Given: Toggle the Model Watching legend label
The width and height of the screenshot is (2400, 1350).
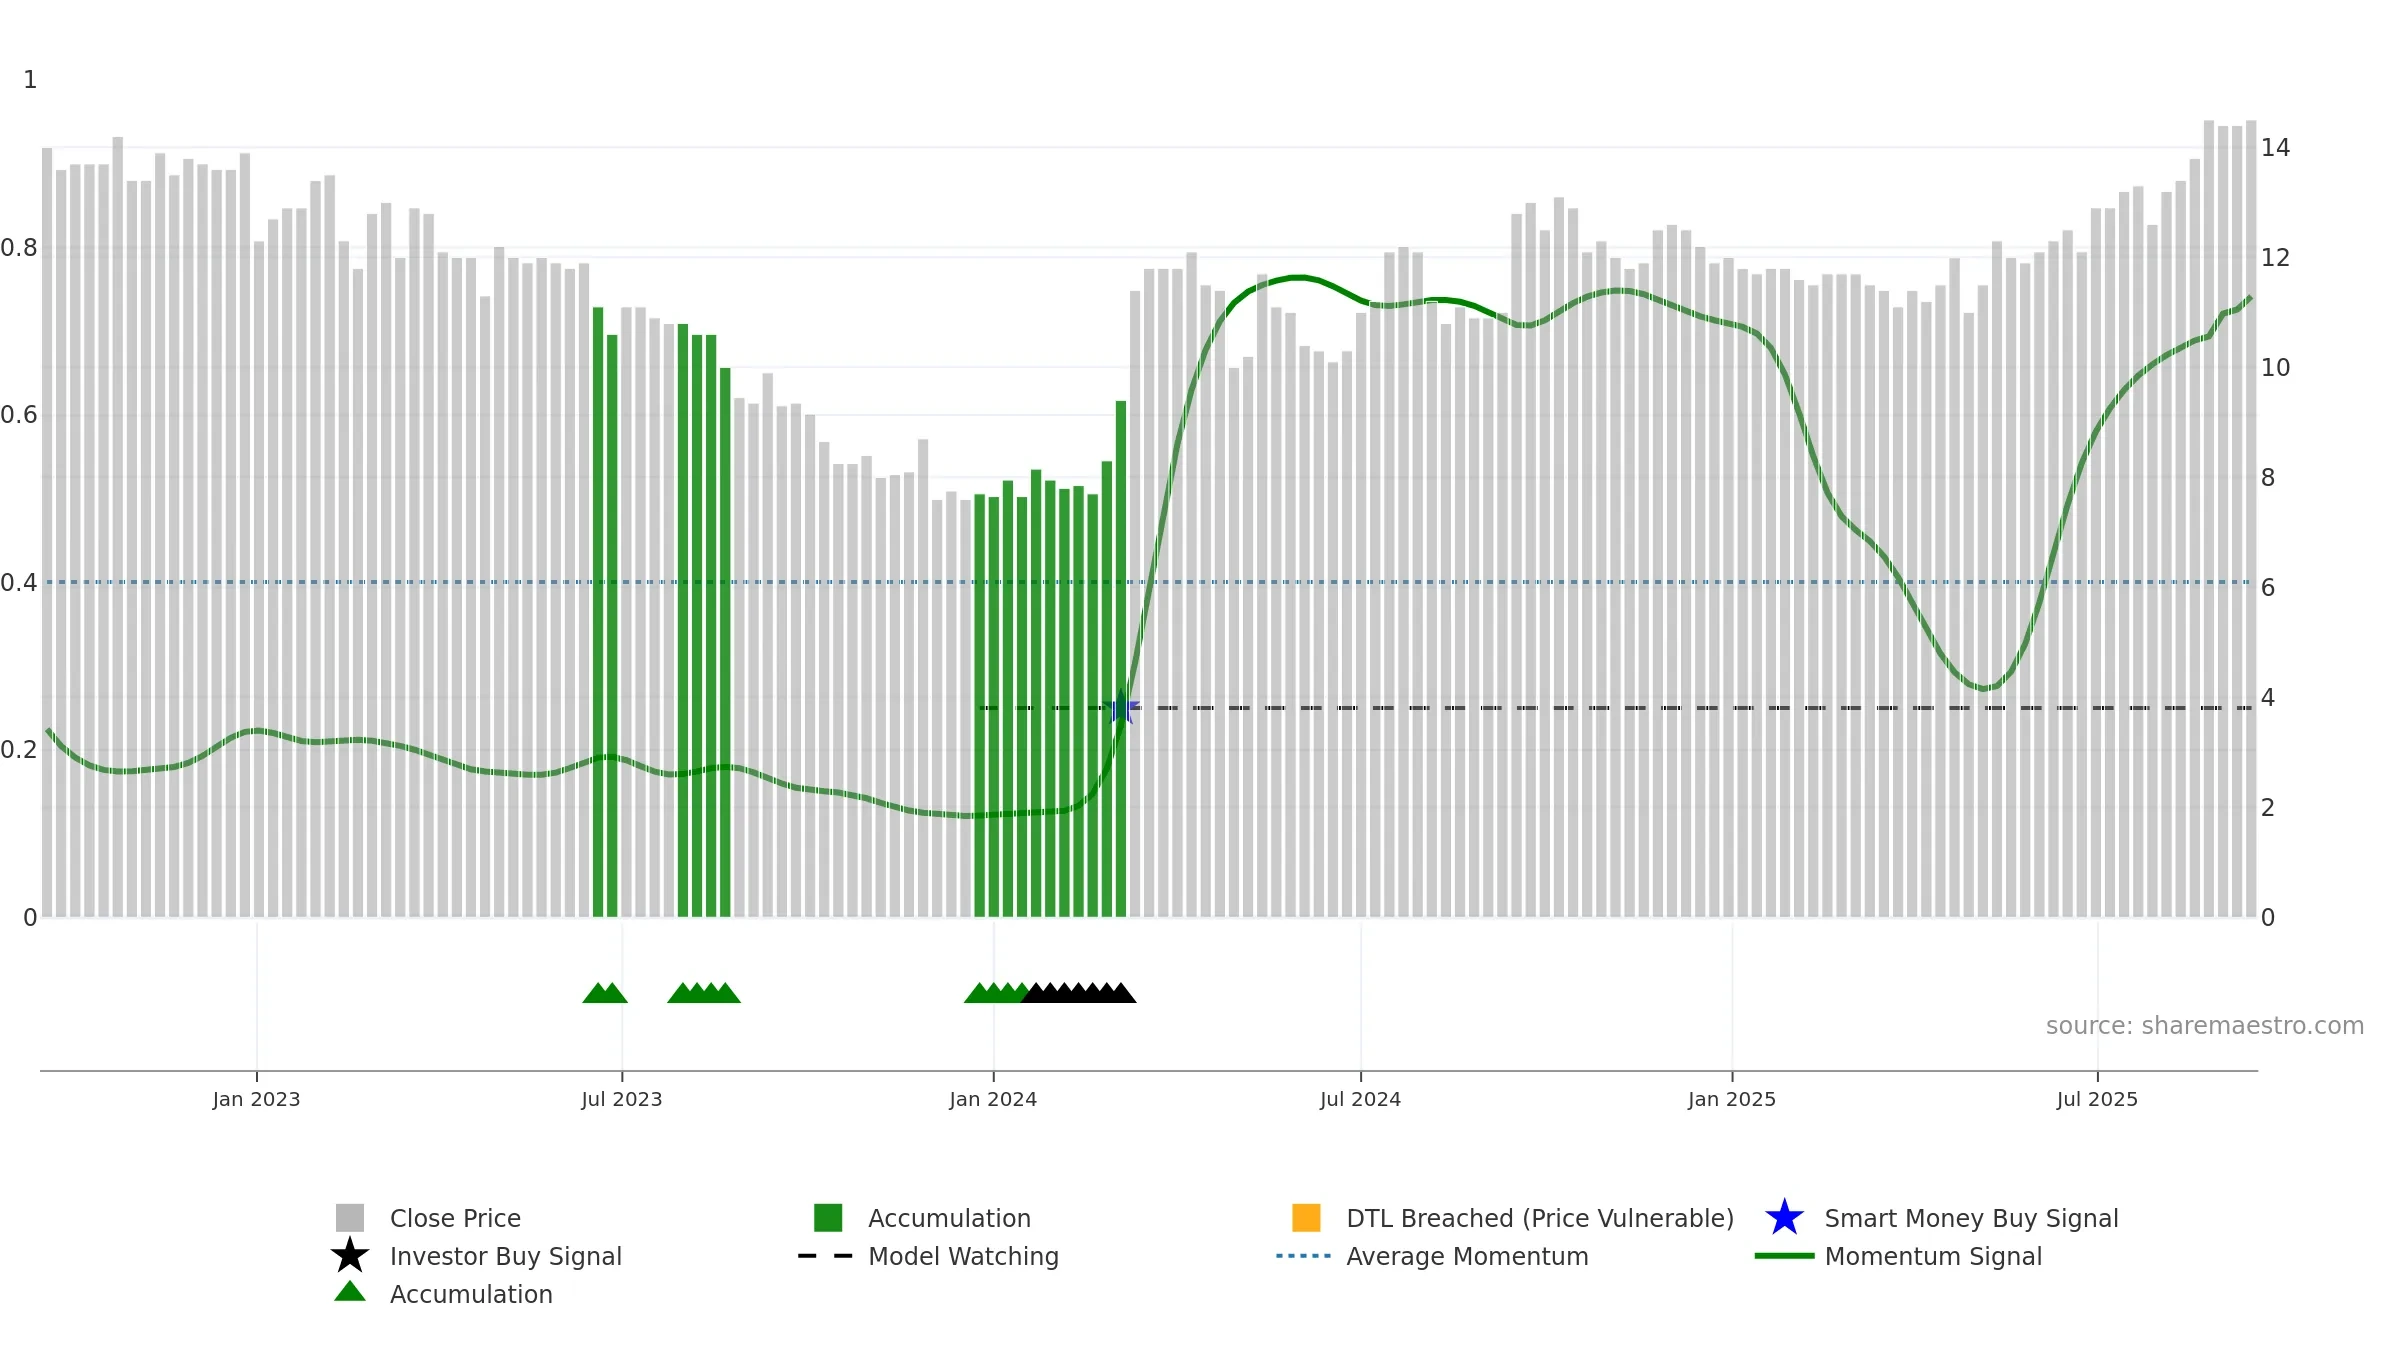Looking at the screenshot, I should [963, 1256].
